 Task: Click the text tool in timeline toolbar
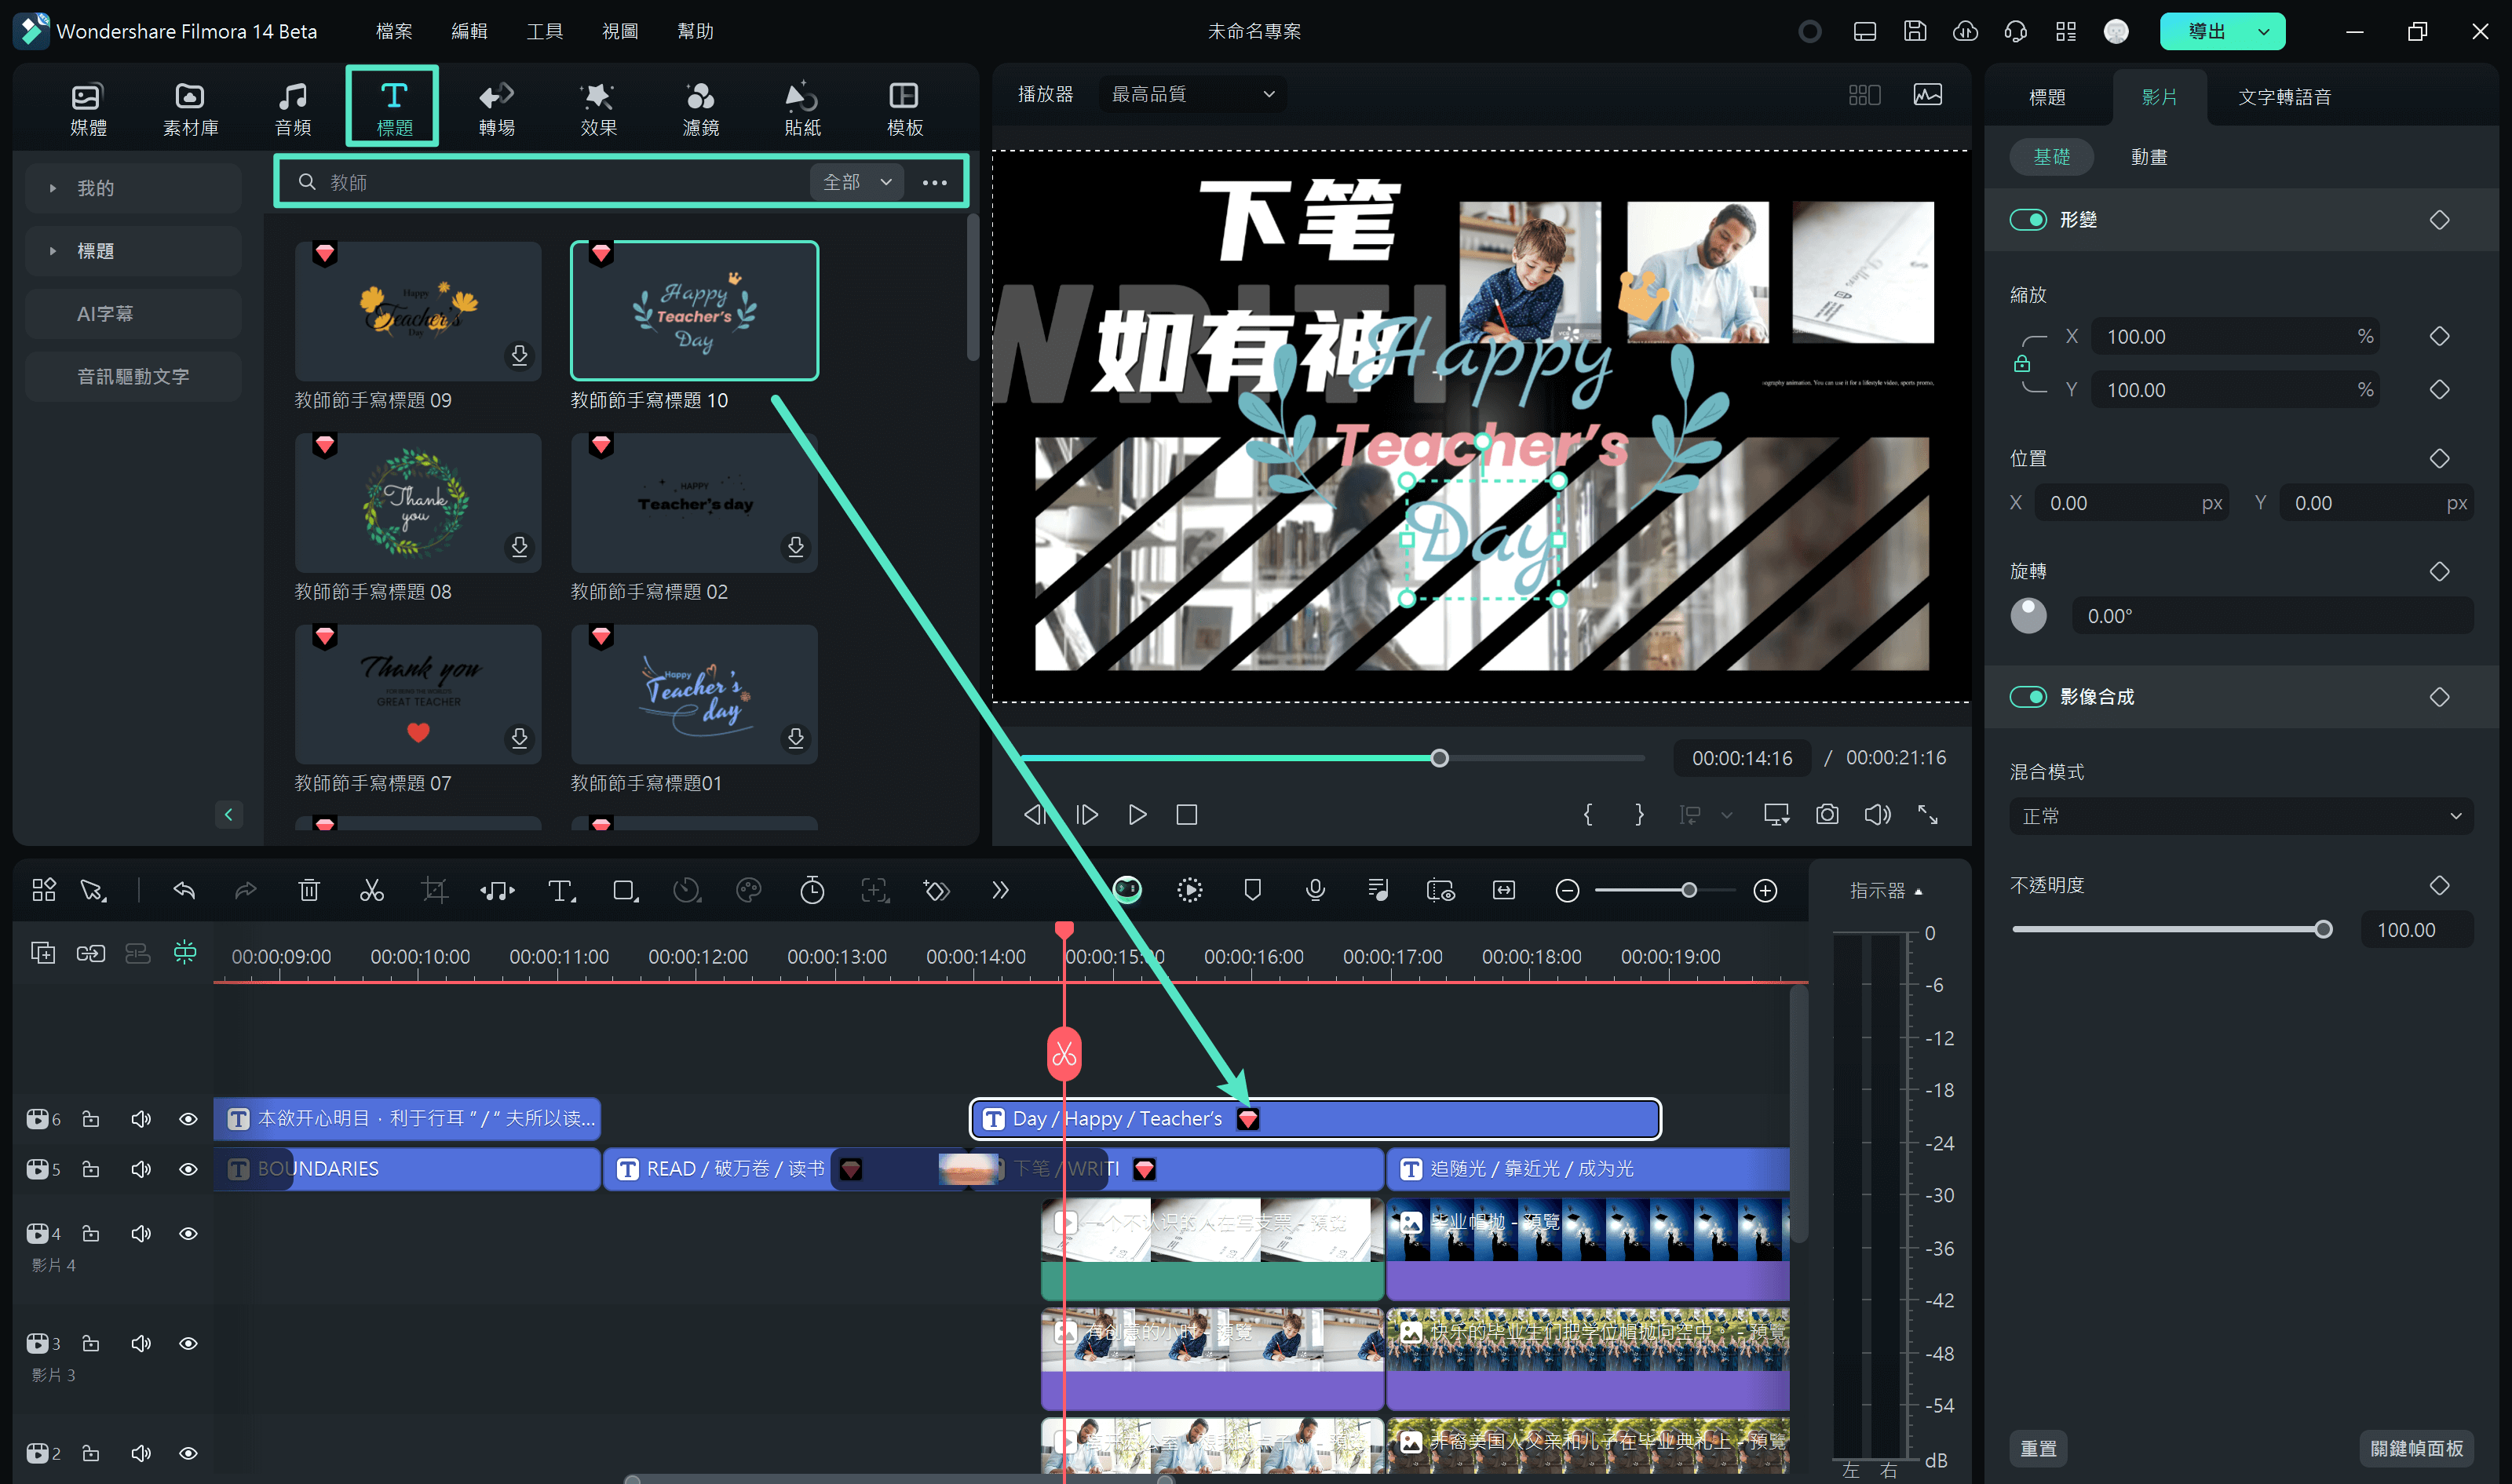[x=561, y=890]
